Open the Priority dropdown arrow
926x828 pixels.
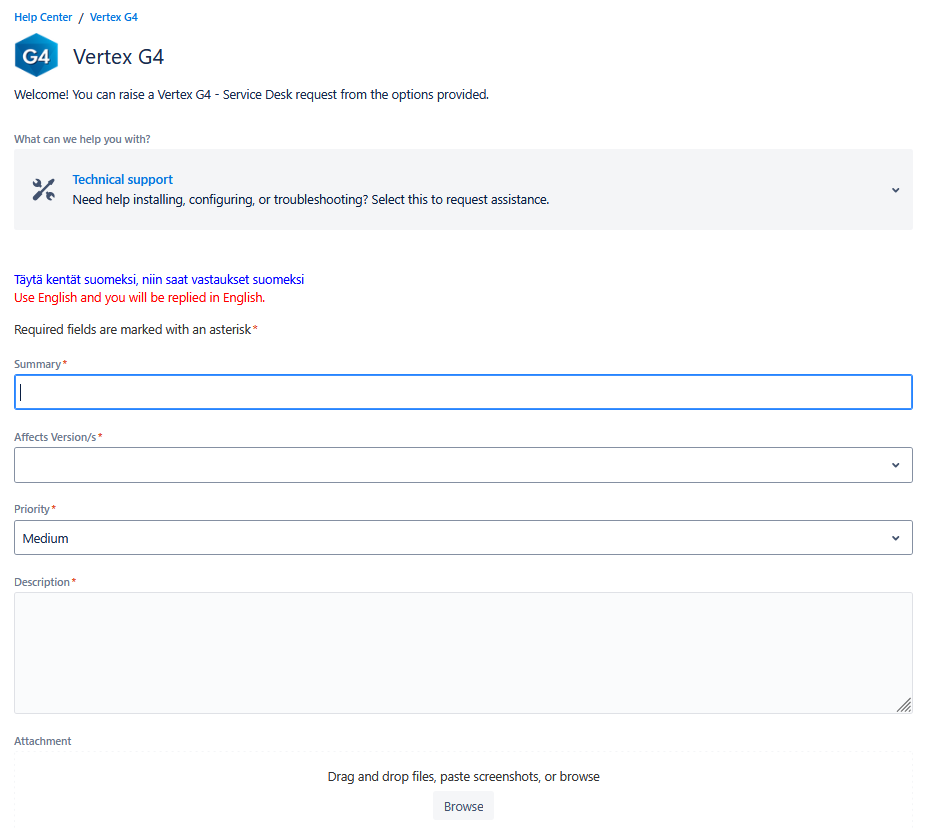pos(895,538)
